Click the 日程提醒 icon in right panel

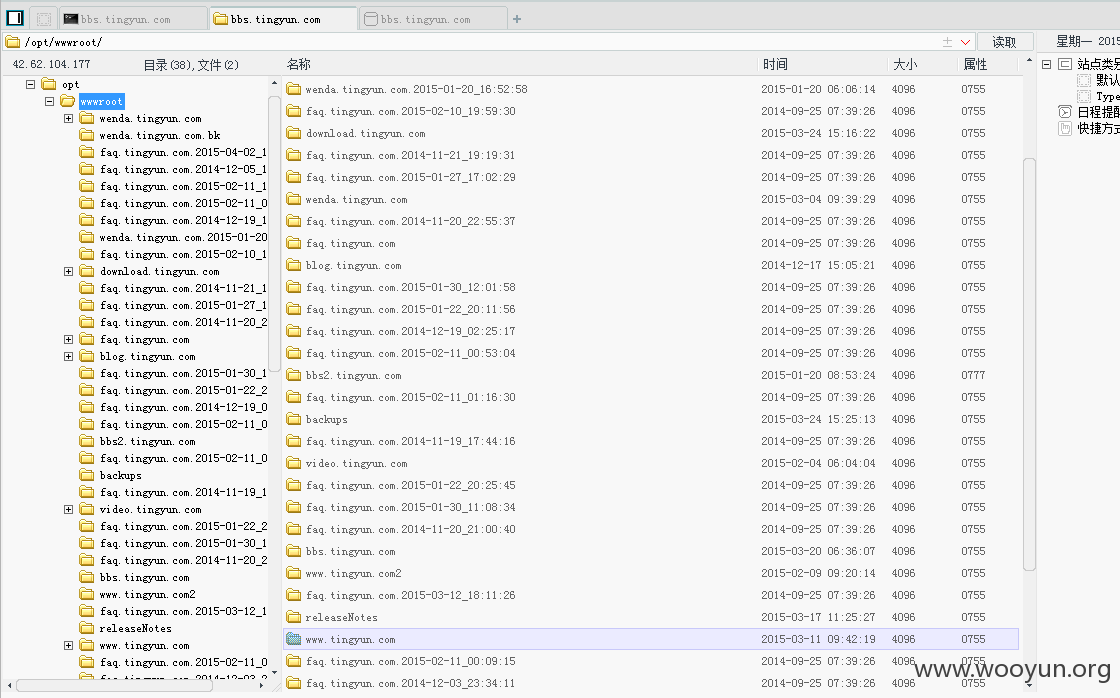[1064, 111]
